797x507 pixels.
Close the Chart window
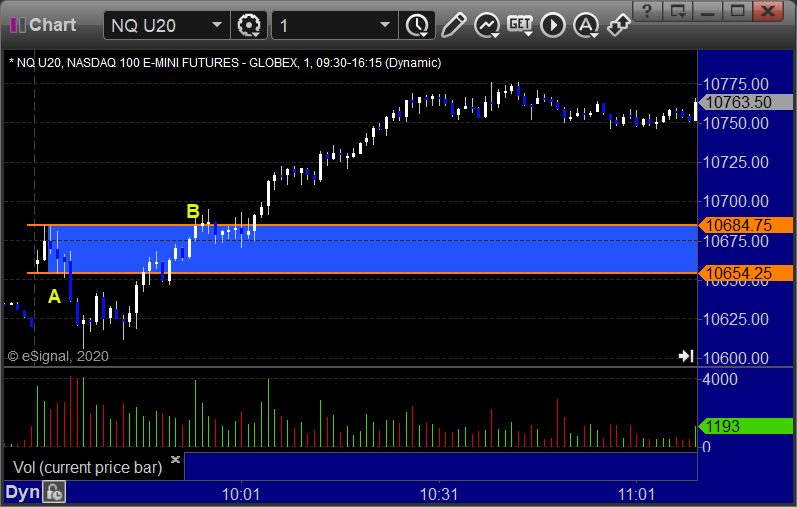tap(768, 11)
